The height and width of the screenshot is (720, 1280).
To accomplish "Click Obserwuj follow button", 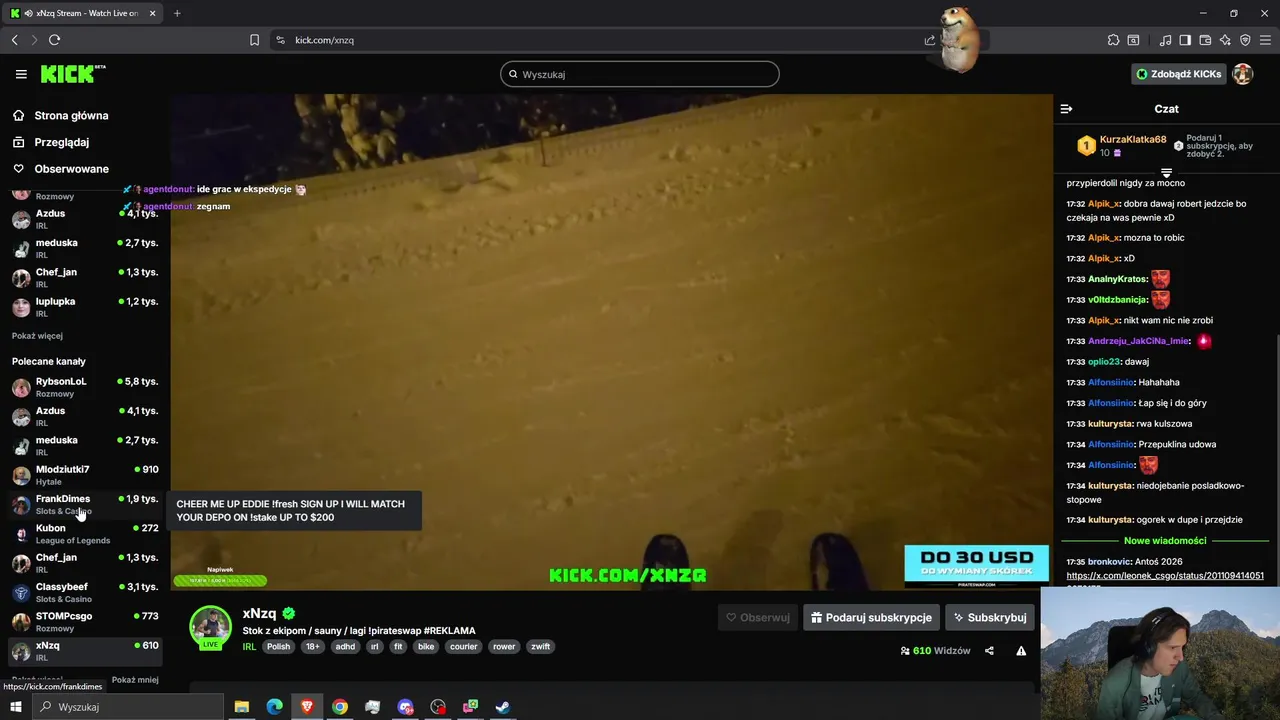I will [757, 617].
